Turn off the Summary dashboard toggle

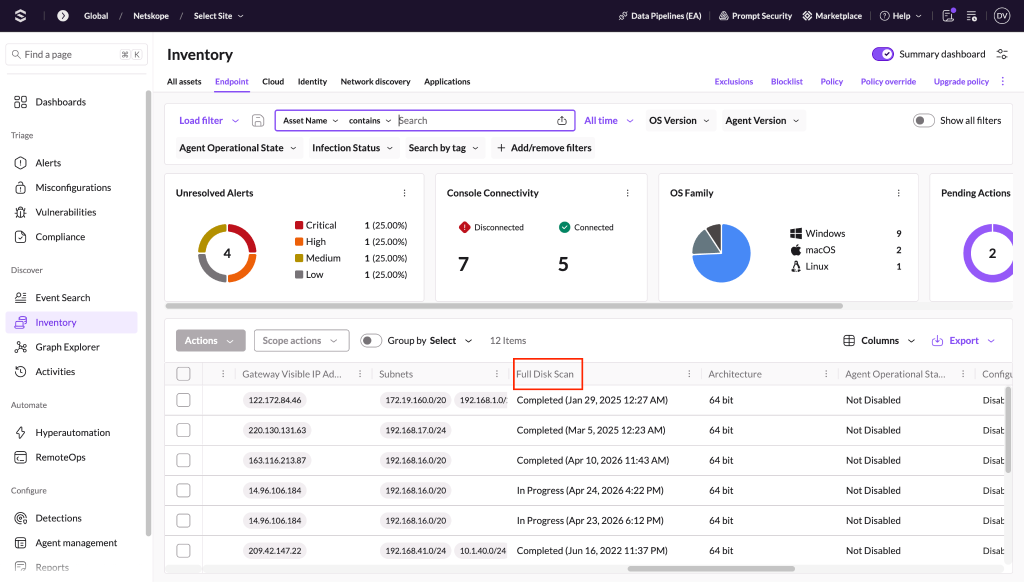click(883, 54)
